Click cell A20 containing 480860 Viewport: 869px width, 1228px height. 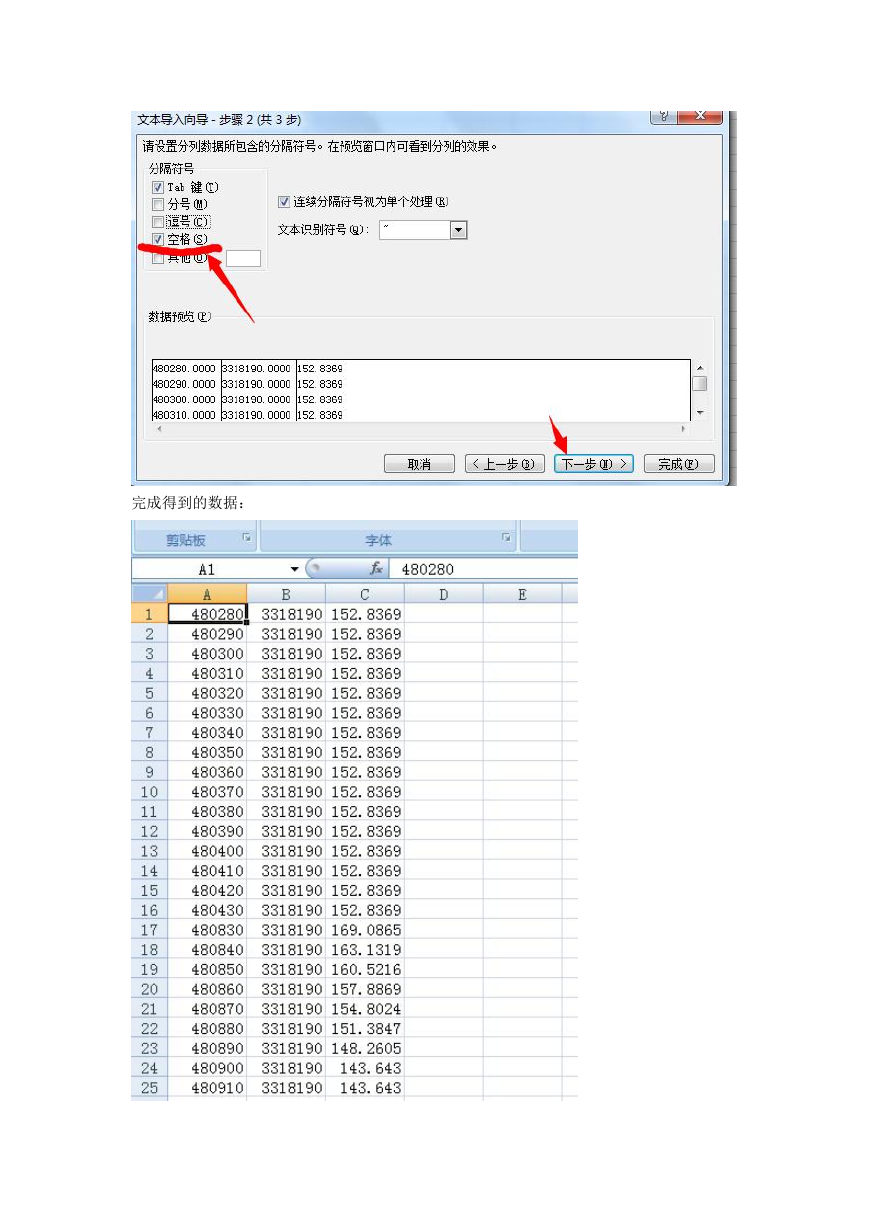[207, 989]
